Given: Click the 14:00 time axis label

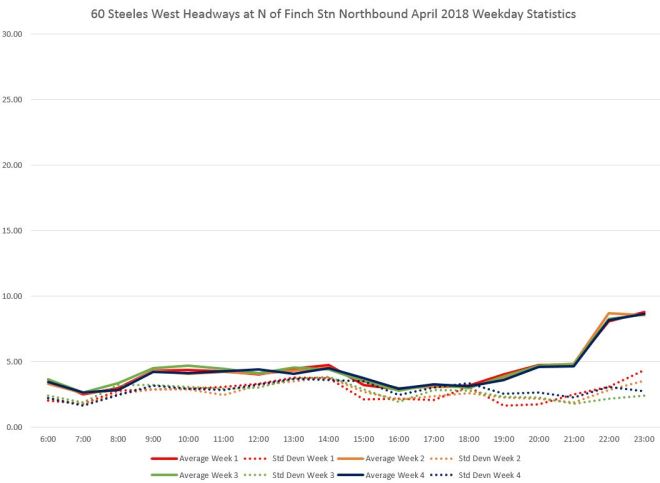Looking at the screenshot, I should [x=330, y=439].
